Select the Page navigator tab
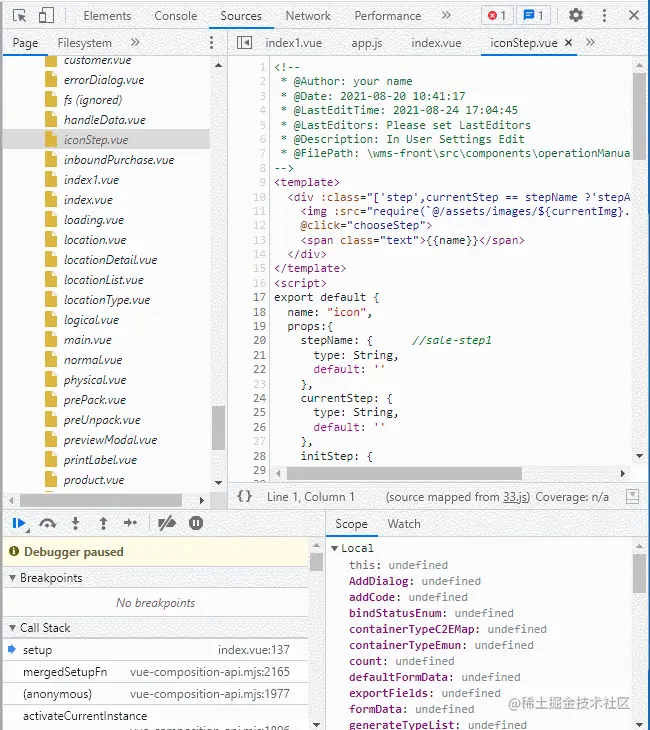The height and width of the screenshot is (730, 650). point(25,43)
